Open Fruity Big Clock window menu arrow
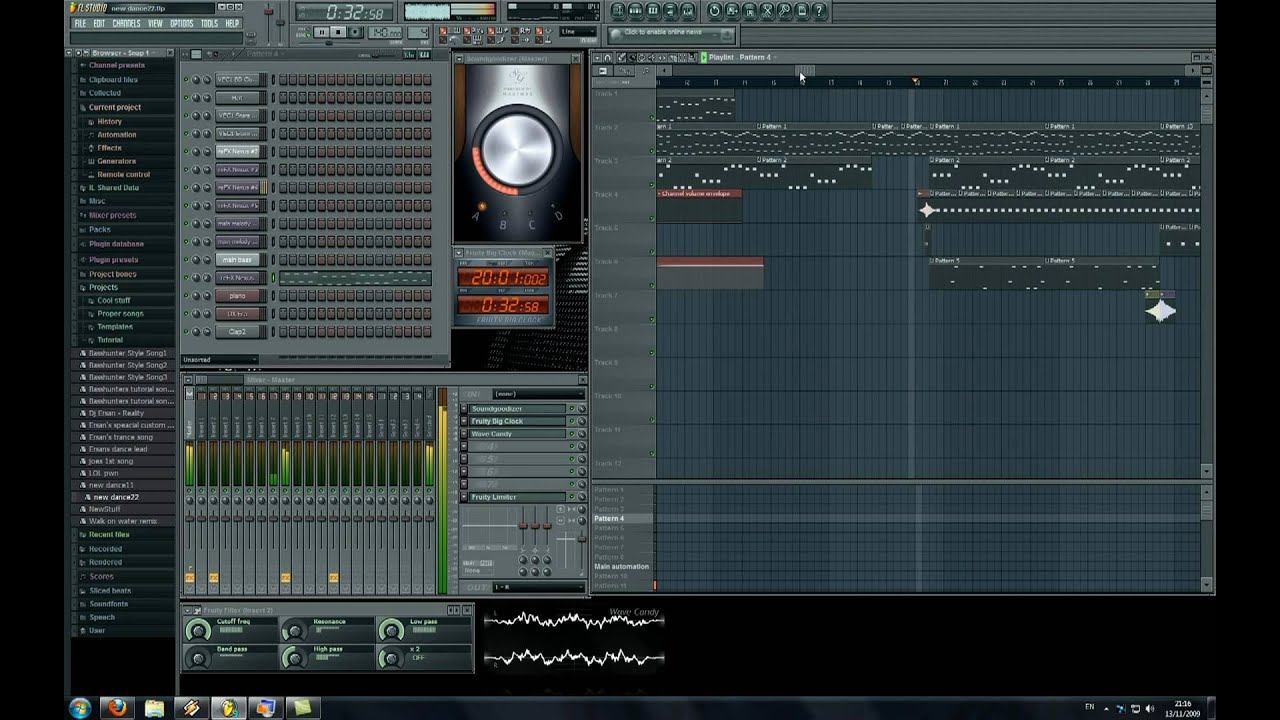The height and width of the screenshot is (720, 1280). point(459,253)
